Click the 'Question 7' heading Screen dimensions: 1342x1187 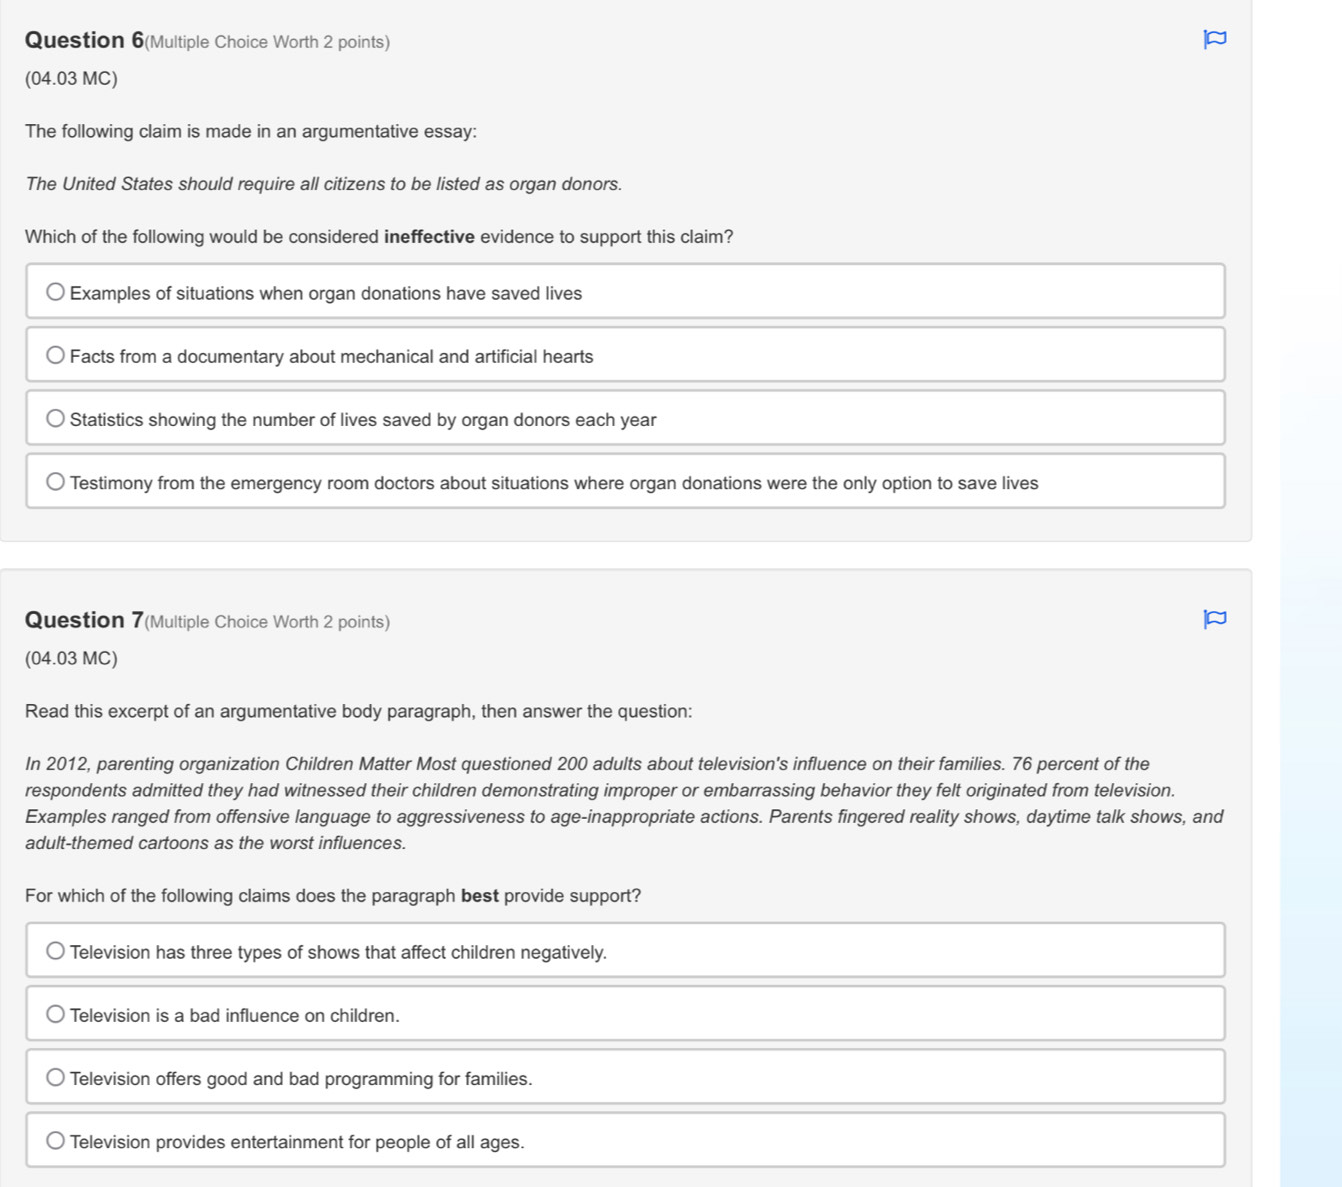[x=85, y=620]
